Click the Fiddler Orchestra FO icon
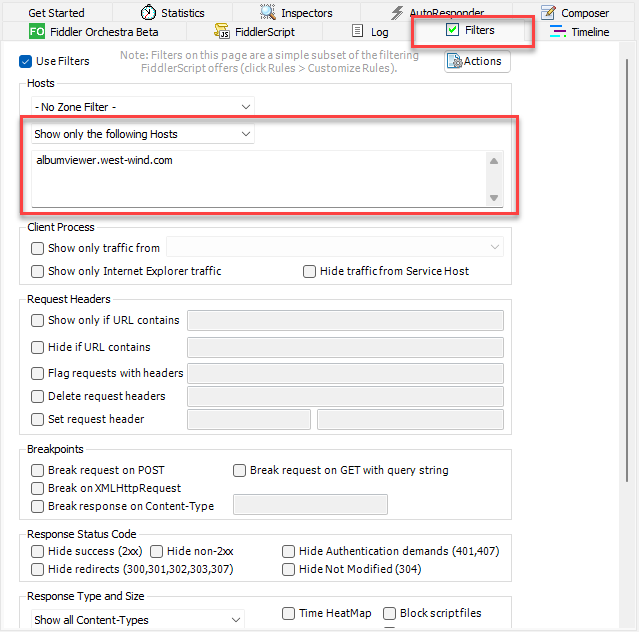 tap(37, 31)
